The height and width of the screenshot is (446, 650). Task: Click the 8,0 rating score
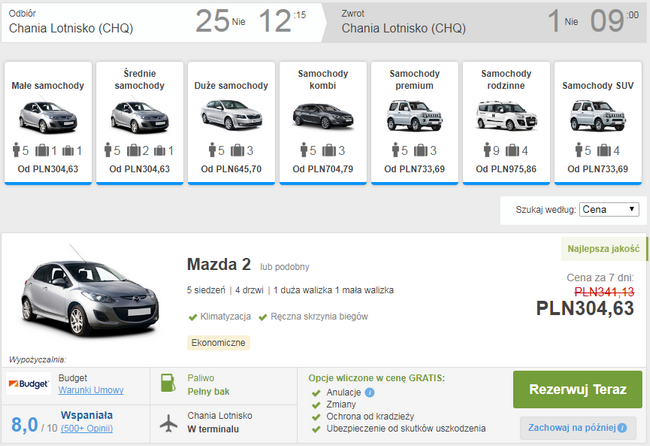(24, 425)
